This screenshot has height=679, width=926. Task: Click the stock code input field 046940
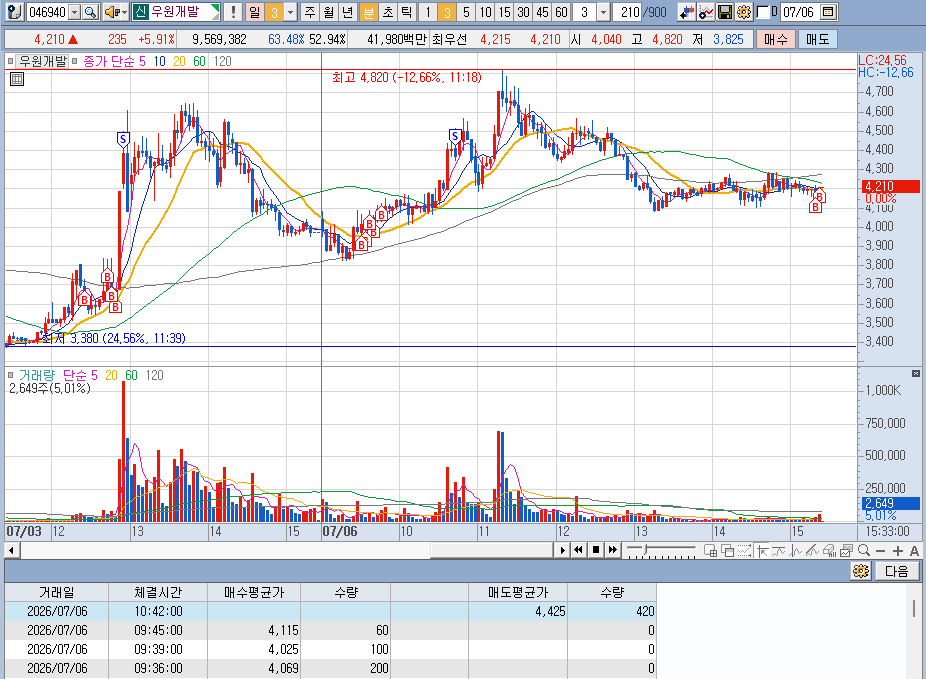[47, 12]
